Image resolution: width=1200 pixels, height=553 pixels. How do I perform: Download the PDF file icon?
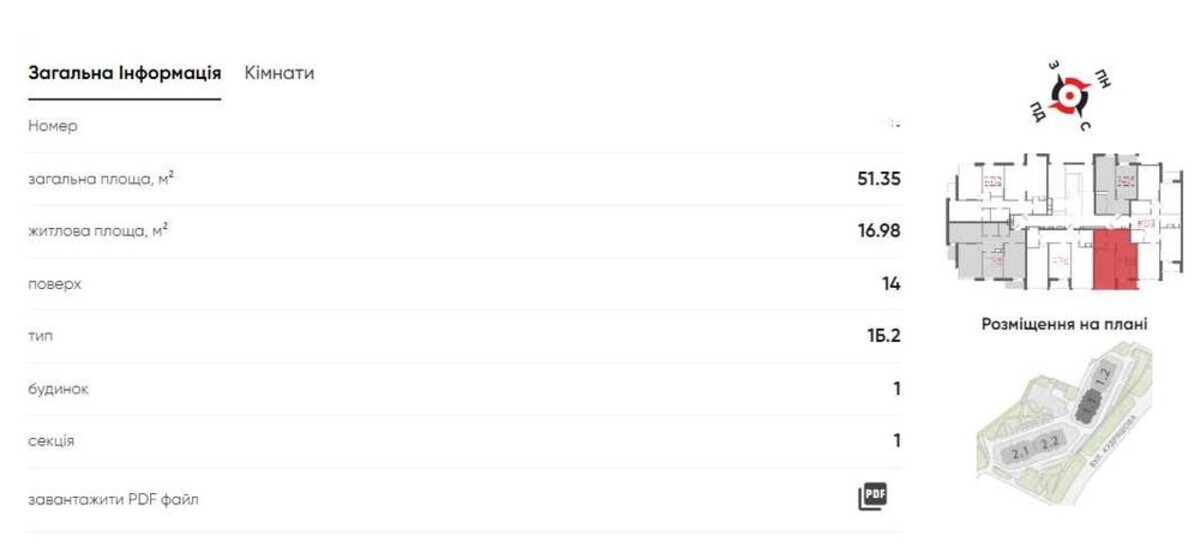tap(873, 497)
